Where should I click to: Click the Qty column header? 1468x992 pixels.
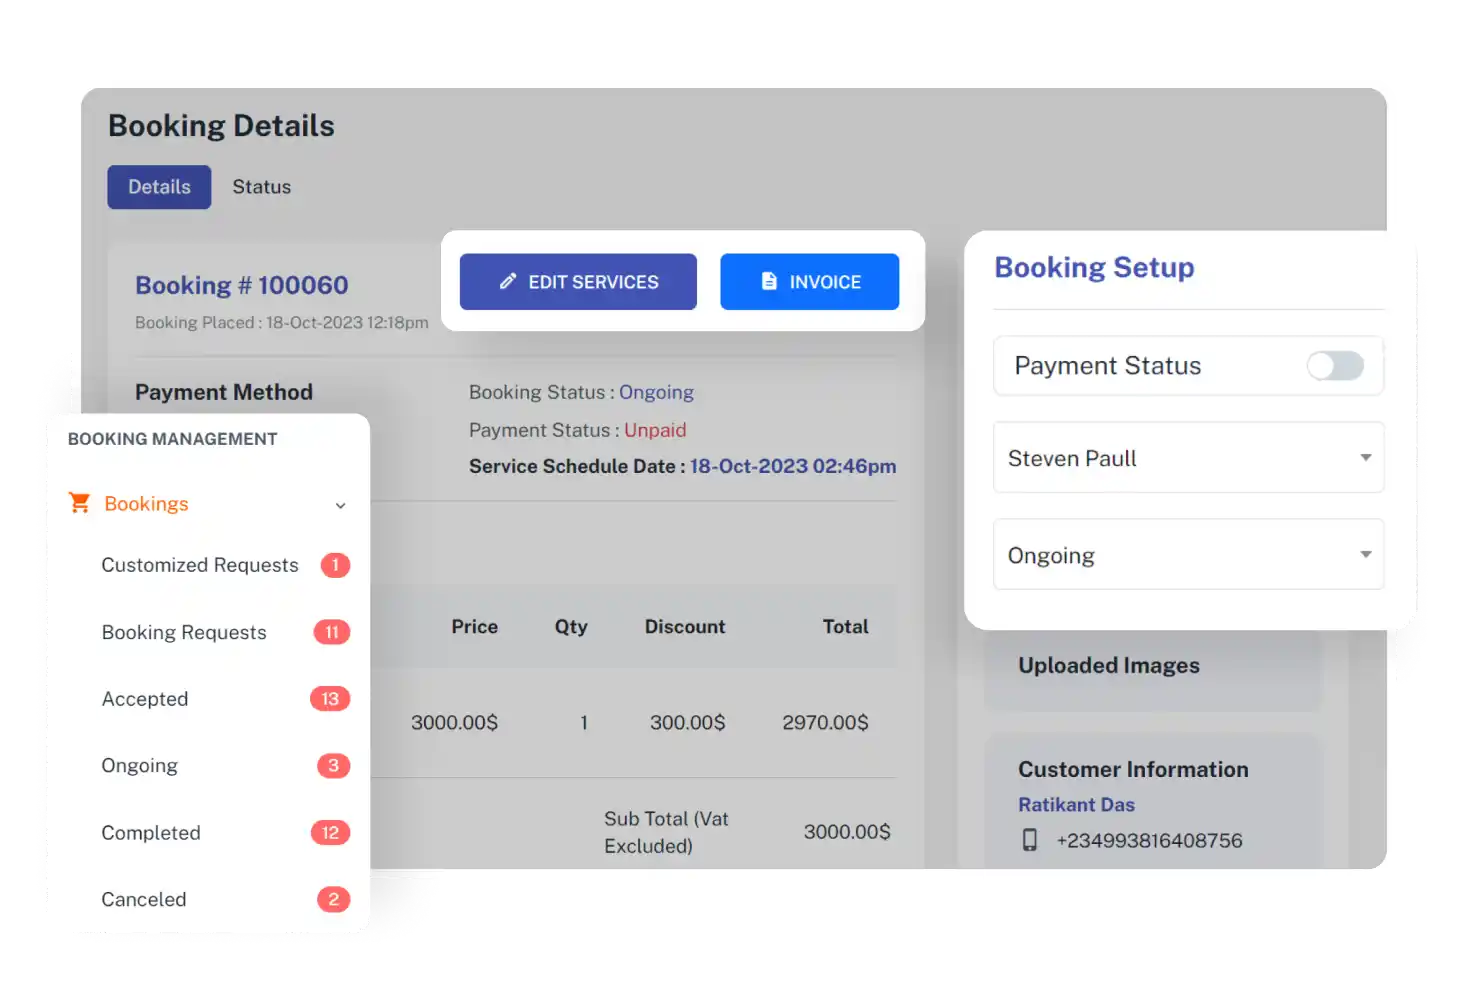[571, 627]
